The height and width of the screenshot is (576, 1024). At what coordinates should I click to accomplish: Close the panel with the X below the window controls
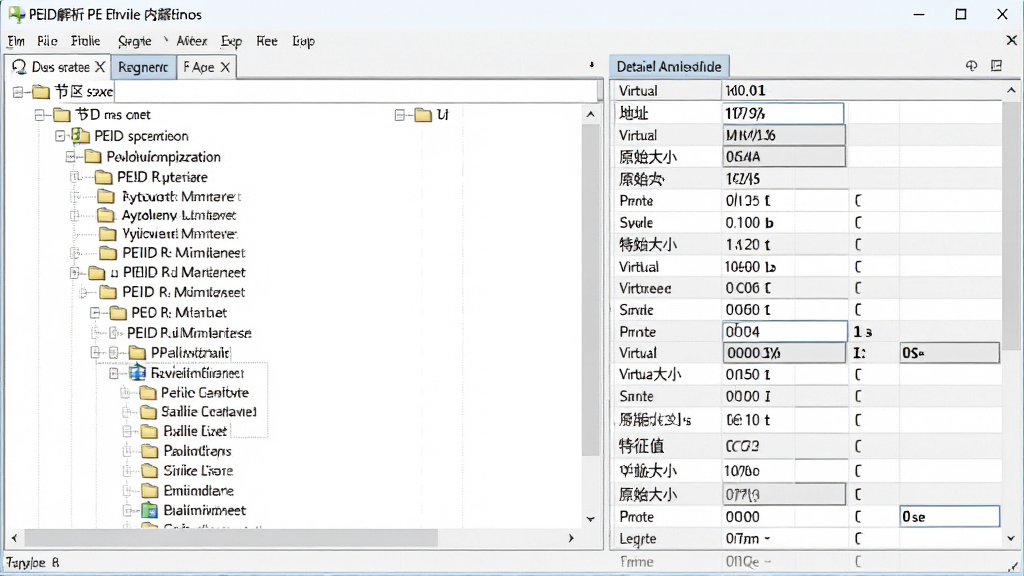(x=1012, y=40)
